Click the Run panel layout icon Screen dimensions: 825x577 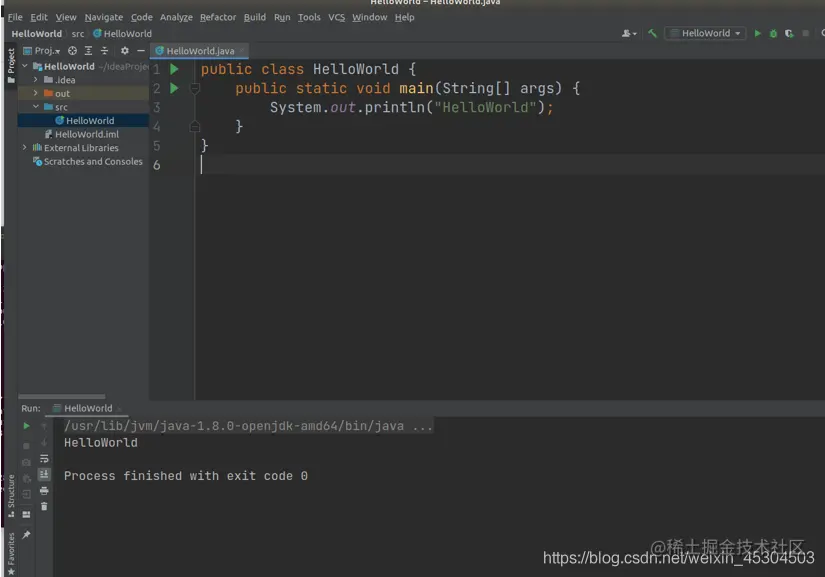pyautogui.click(x=26, y=514)
